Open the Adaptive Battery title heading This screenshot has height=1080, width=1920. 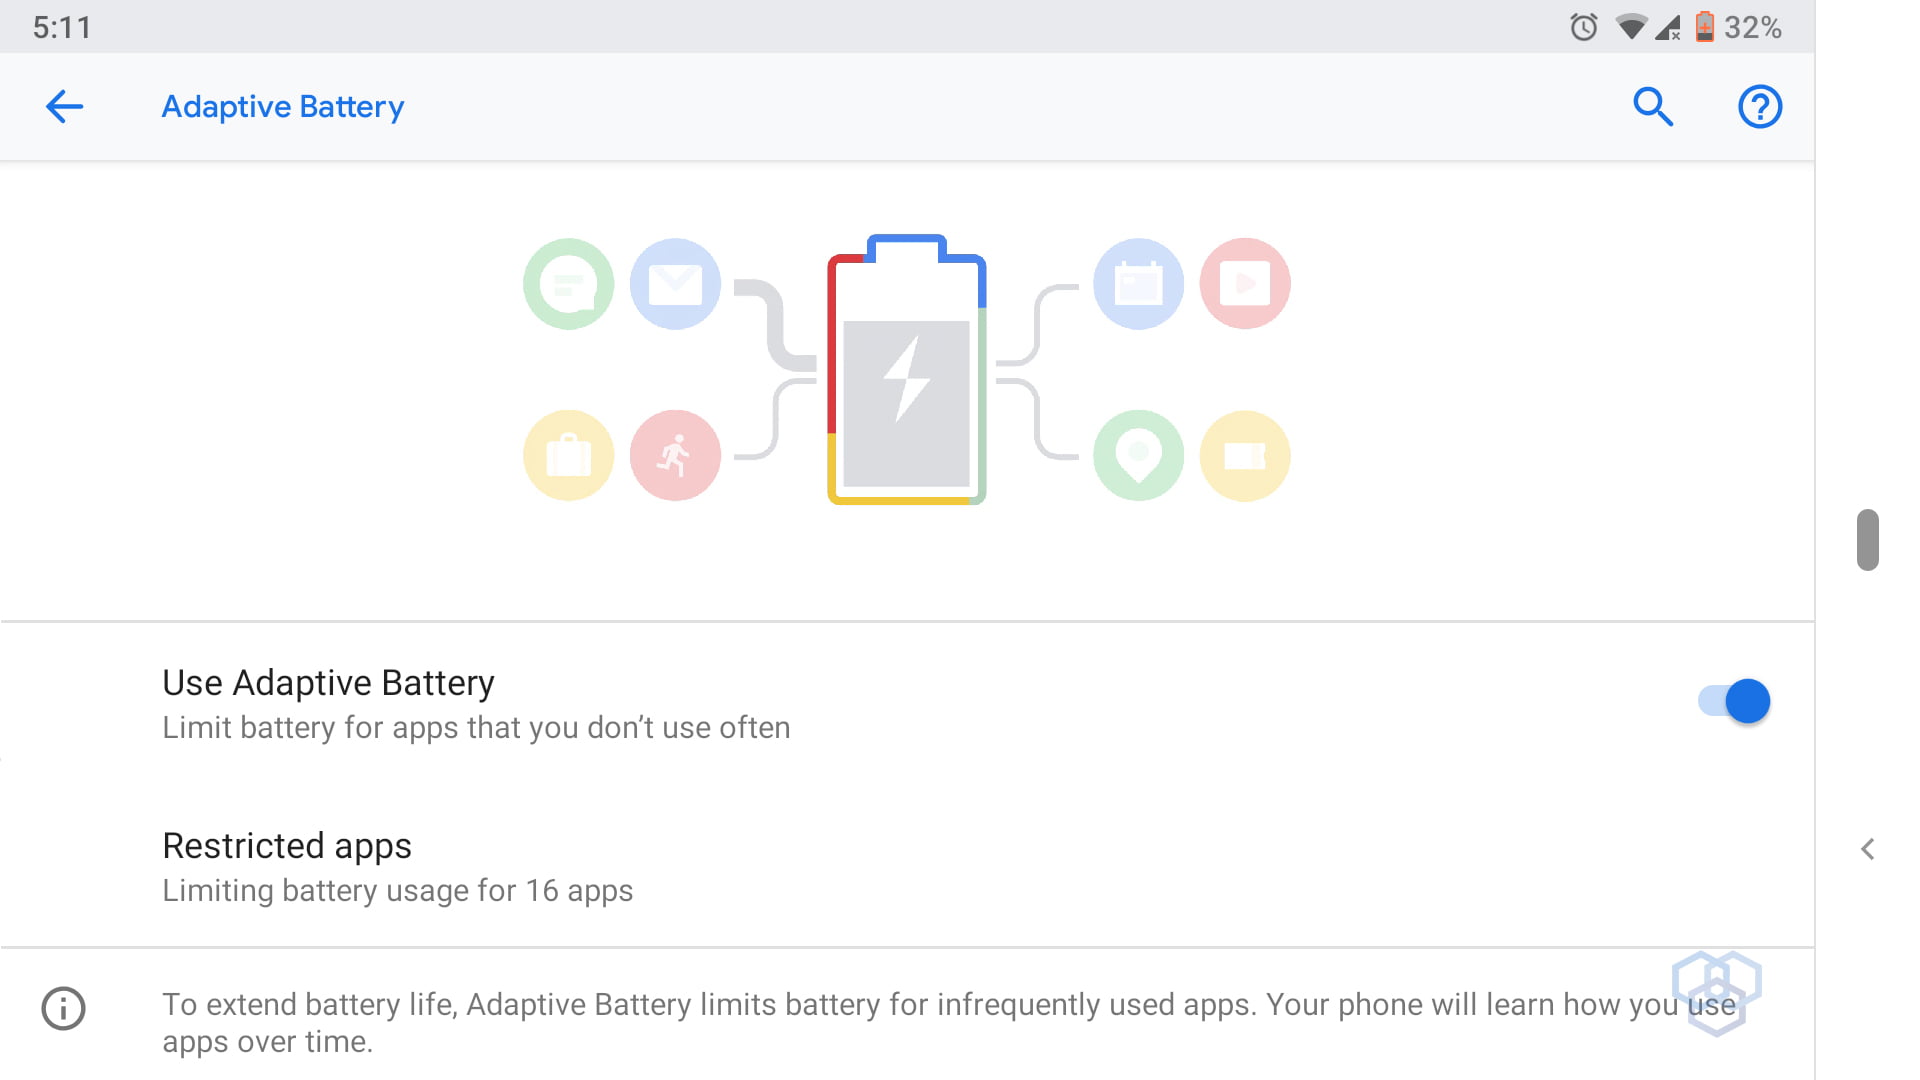282,106
